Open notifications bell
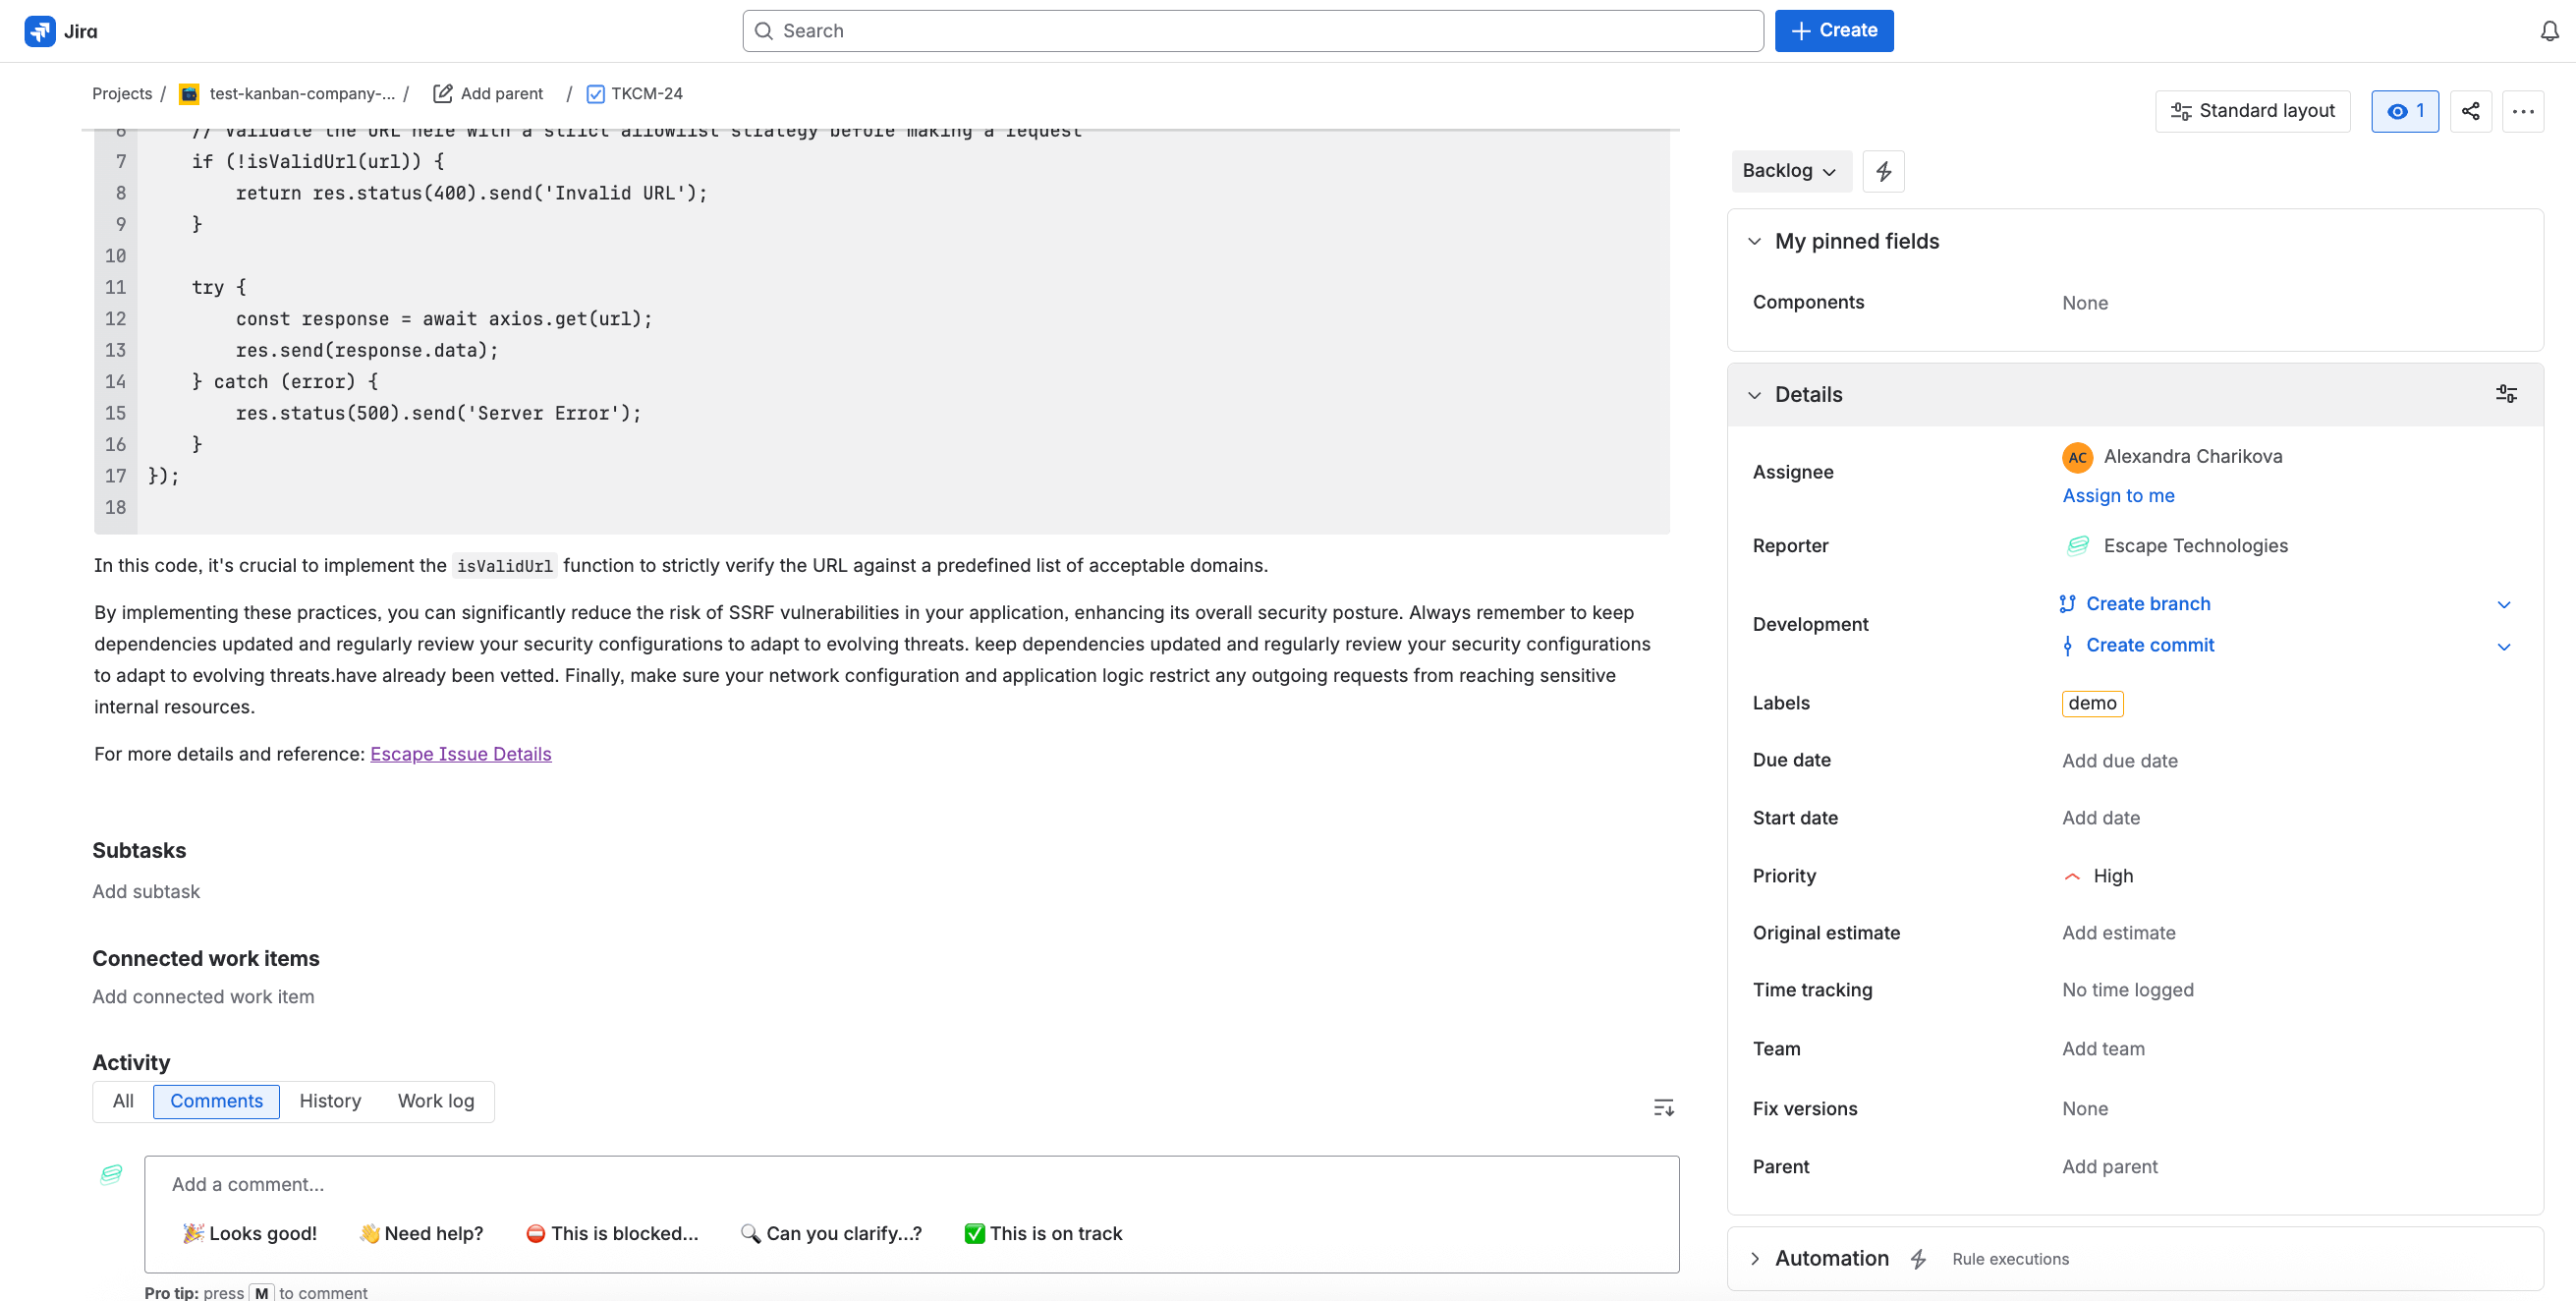Image resolution: width=2576 pixels, height=1301 pixels. coord(2546,30)
